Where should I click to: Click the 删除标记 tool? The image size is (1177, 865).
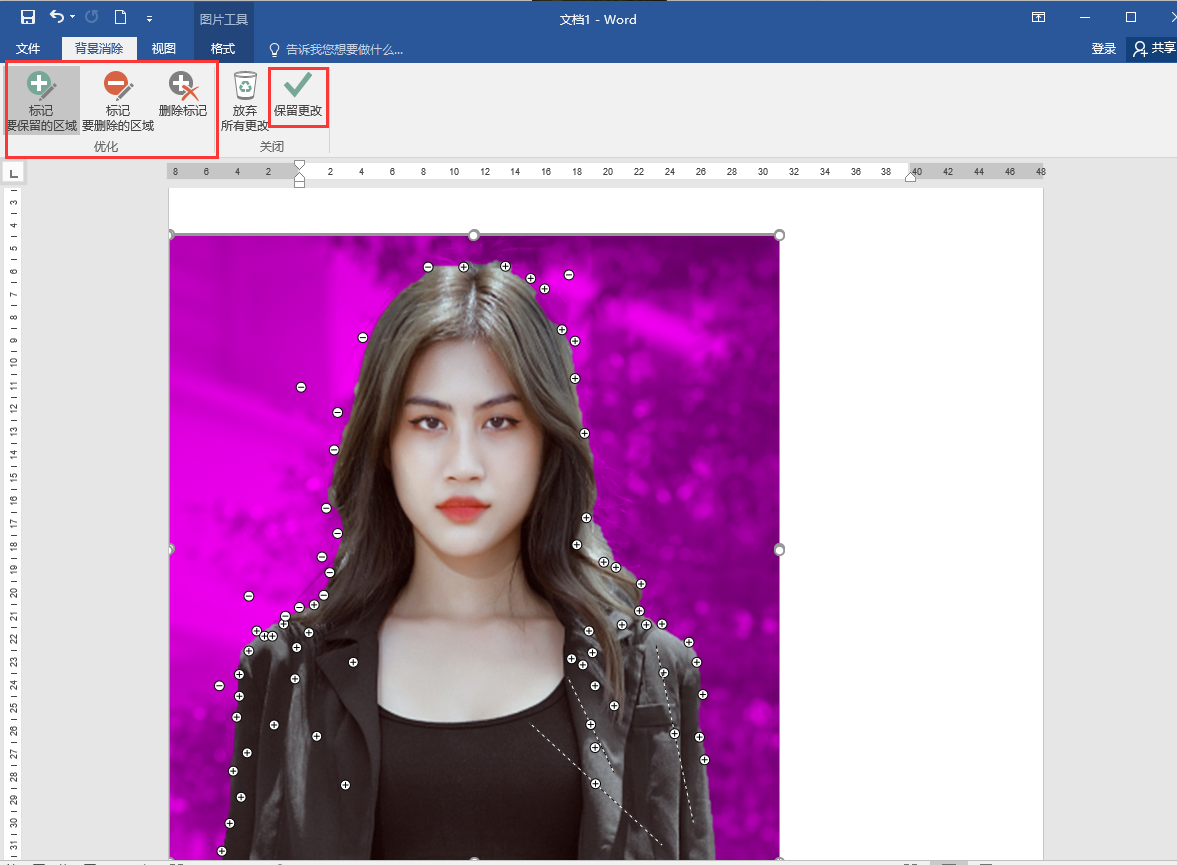(x=182, y=96)
